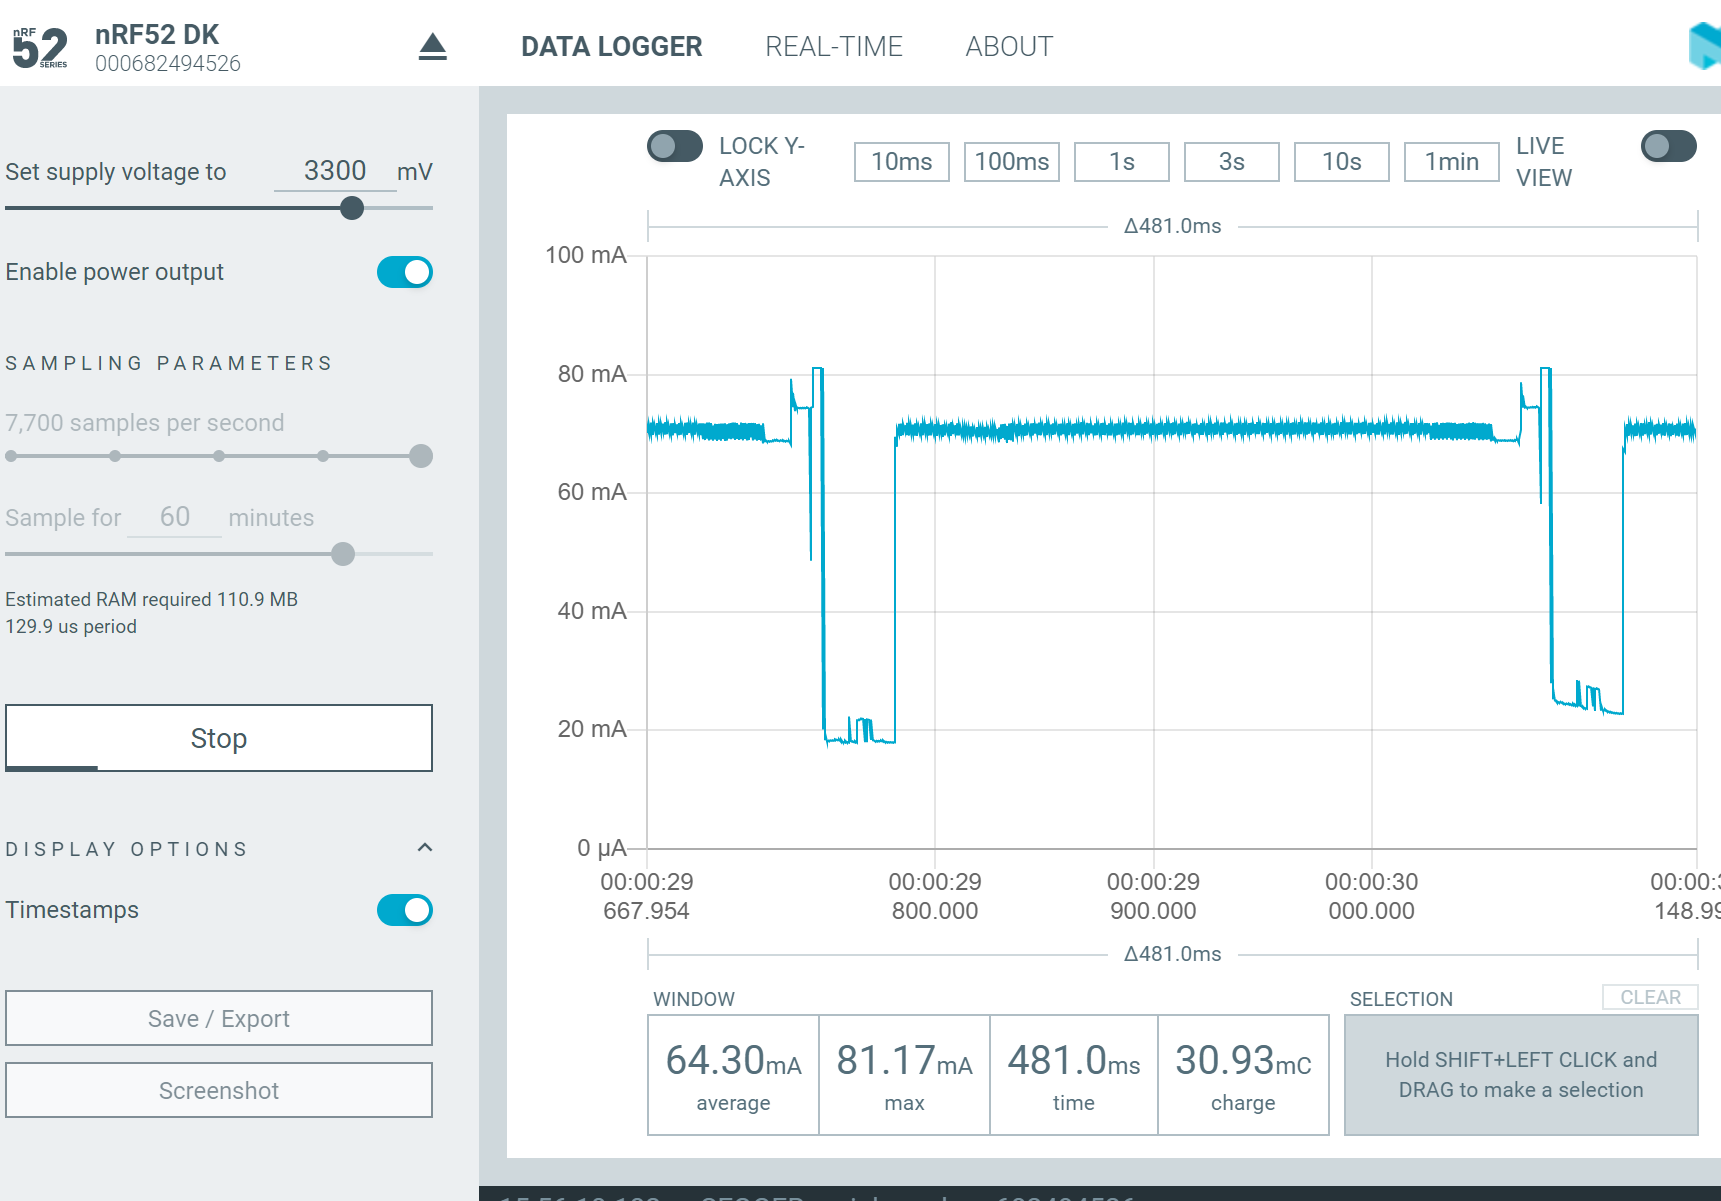Image resolution: width=1721 pixels, height=1201 pixels.
Task: Click the SELECTION heading
Action: coord(1401,999)
